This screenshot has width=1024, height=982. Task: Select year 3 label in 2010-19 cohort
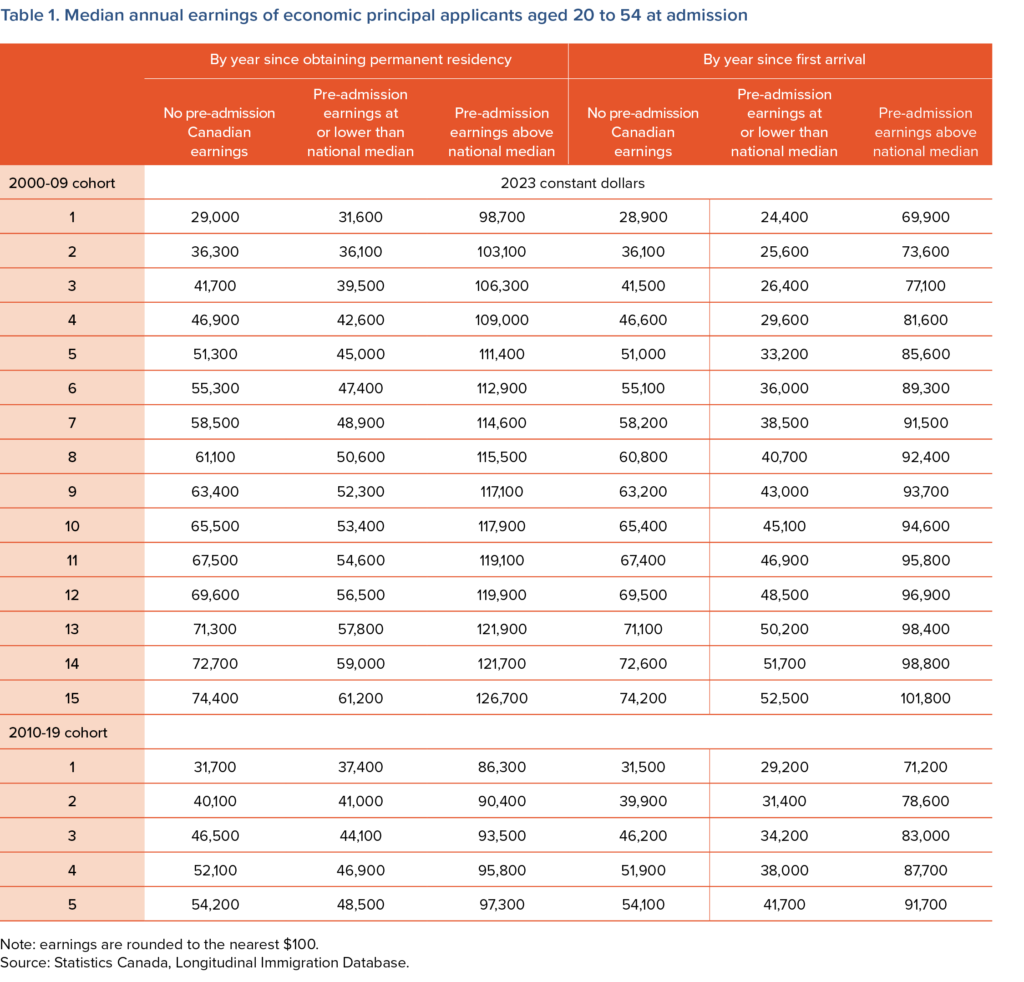click(x=72, y=835)
